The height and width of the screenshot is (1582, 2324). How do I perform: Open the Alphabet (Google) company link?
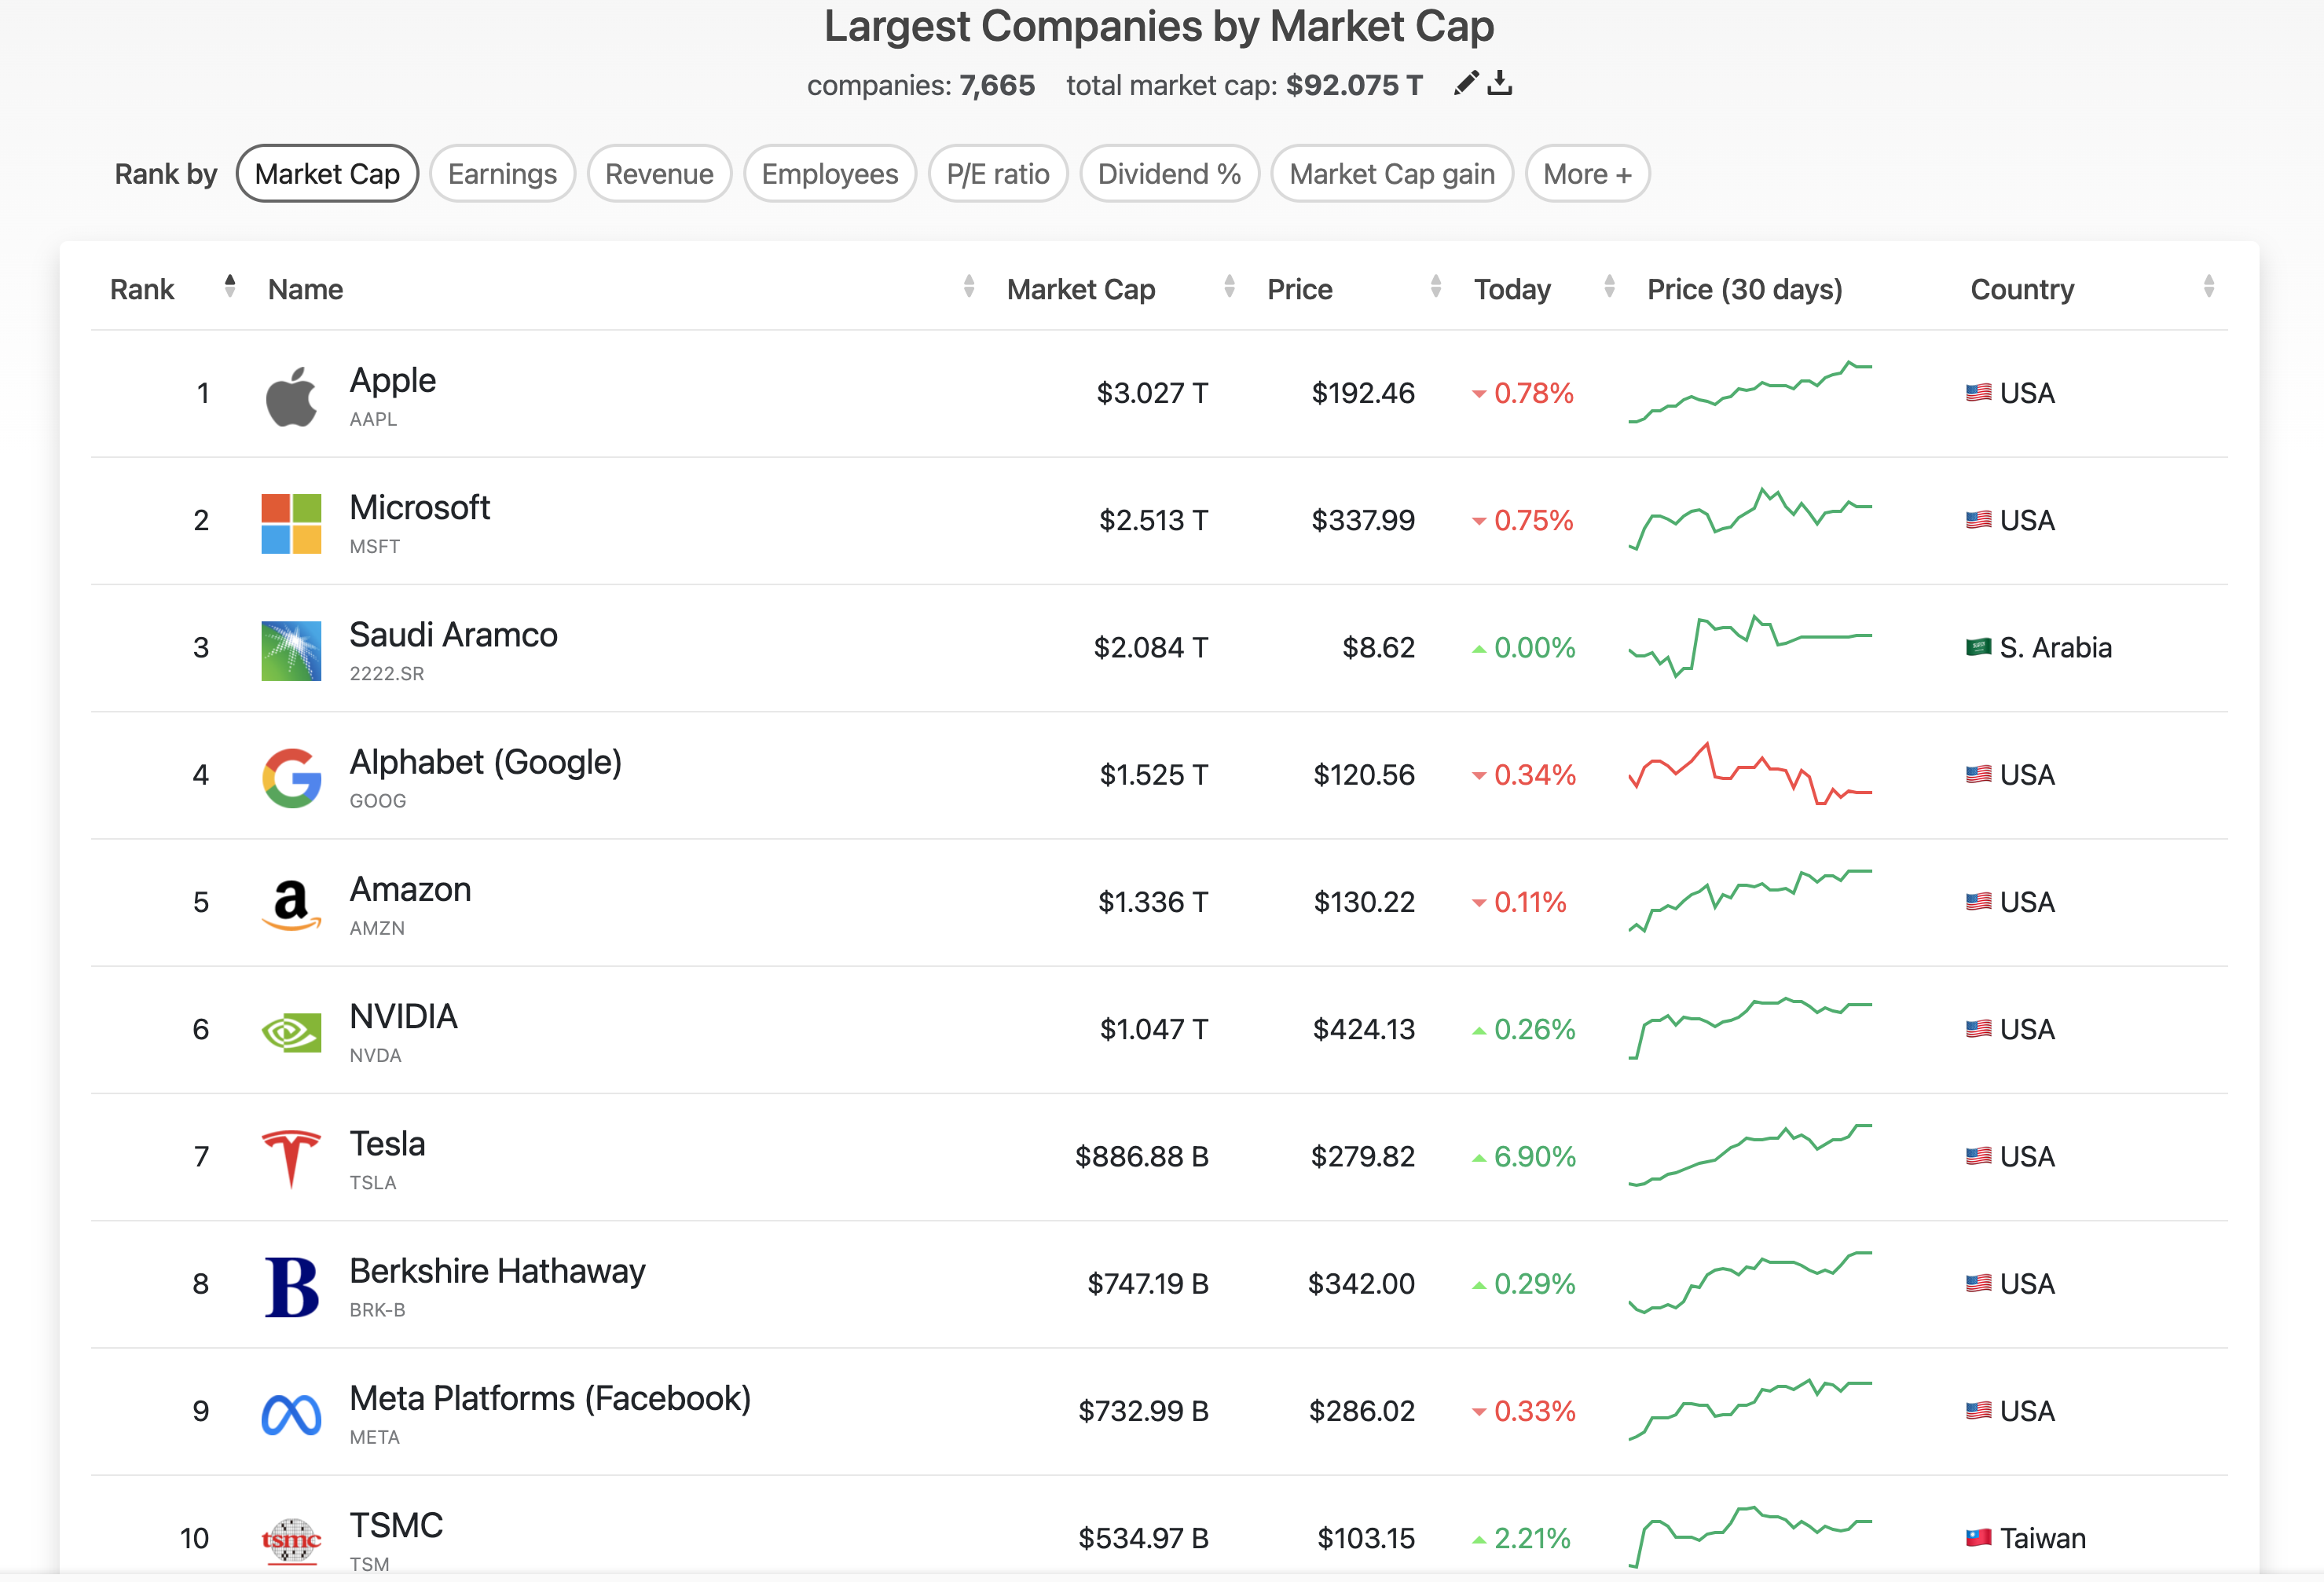tap(485, 763)
